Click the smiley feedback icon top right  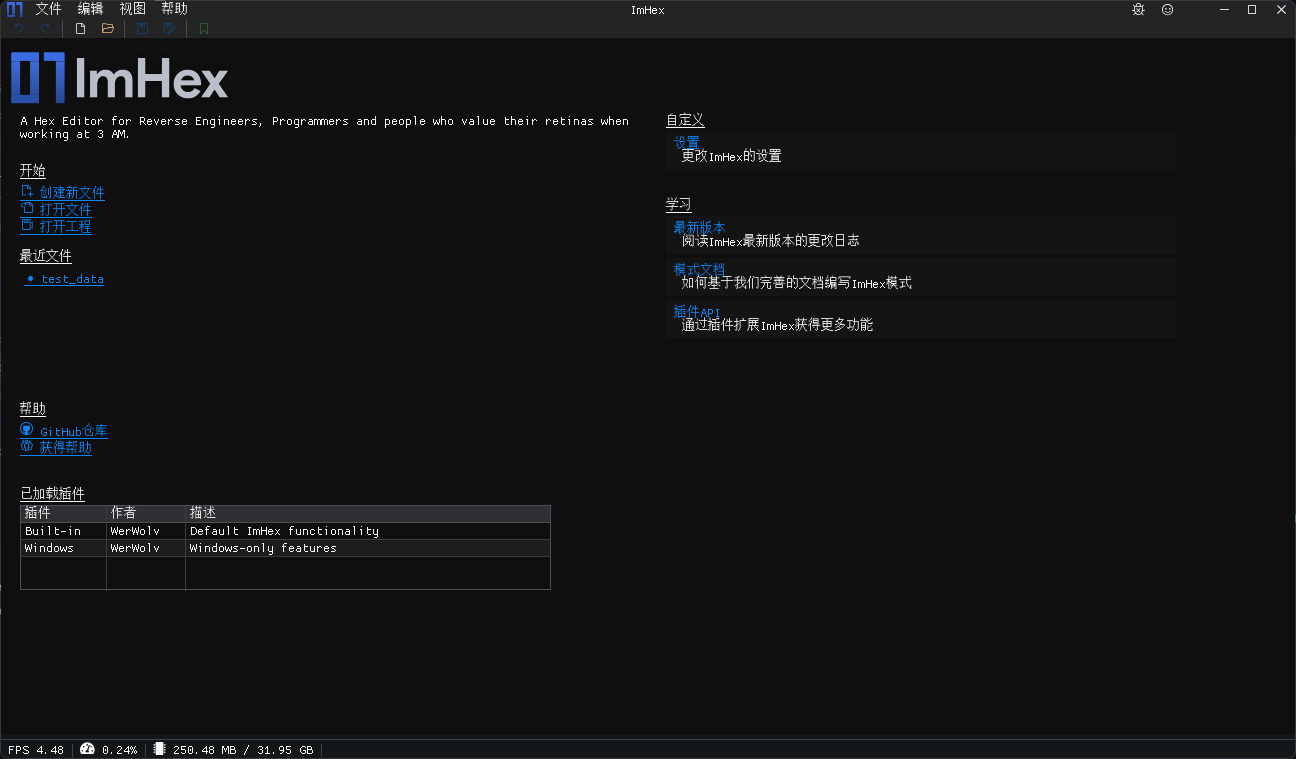1167,9
